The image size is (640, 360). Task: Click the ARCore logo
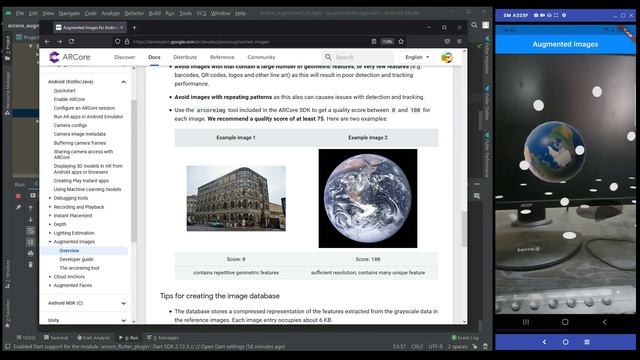pyautogui.click(x=69, y=57)
